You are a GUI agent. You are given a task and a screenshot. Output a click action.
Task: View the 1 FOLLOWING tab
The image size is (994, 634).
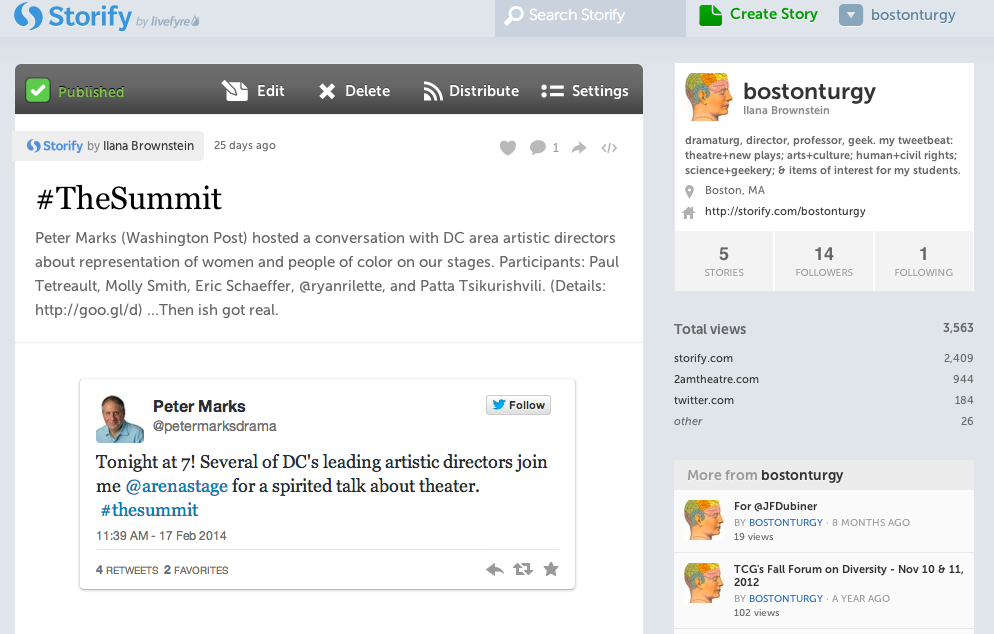click(924, 261)
